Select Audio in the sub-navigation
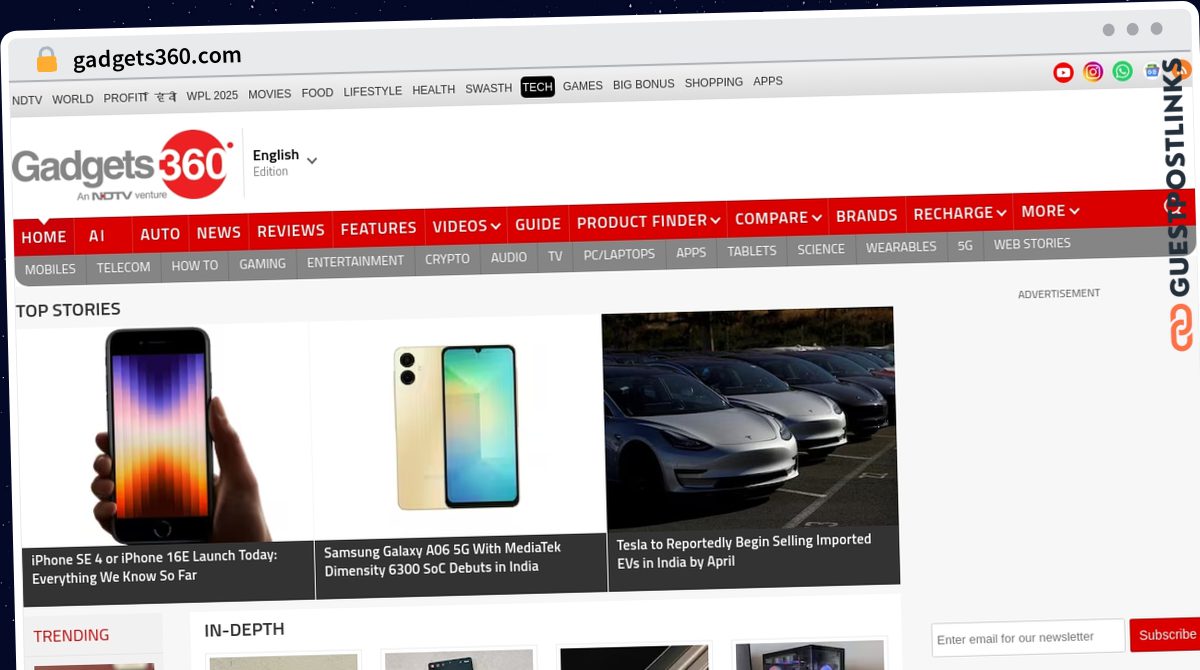The image size is (1200, 670). [x=509, y=258]
